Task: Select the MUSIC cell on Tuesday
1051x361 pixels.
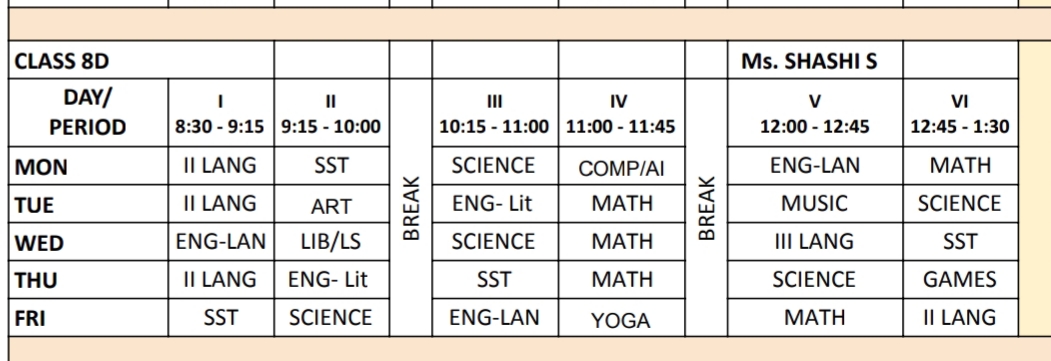Action: coord(814,204)
